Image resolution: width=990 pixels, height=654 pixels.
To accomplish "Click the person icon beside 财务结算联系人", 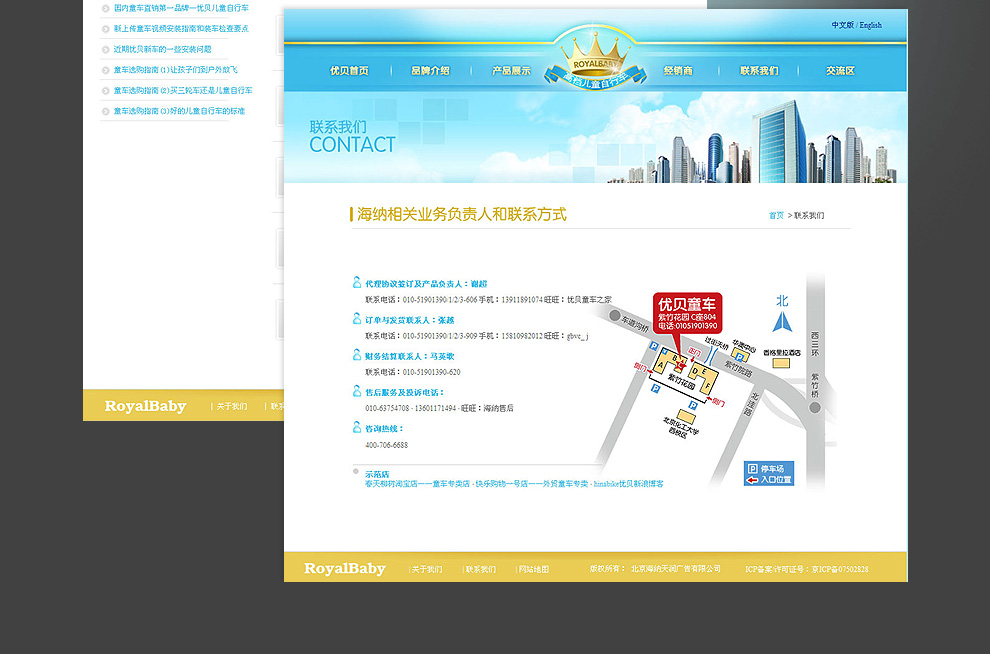I will (357, 355).
